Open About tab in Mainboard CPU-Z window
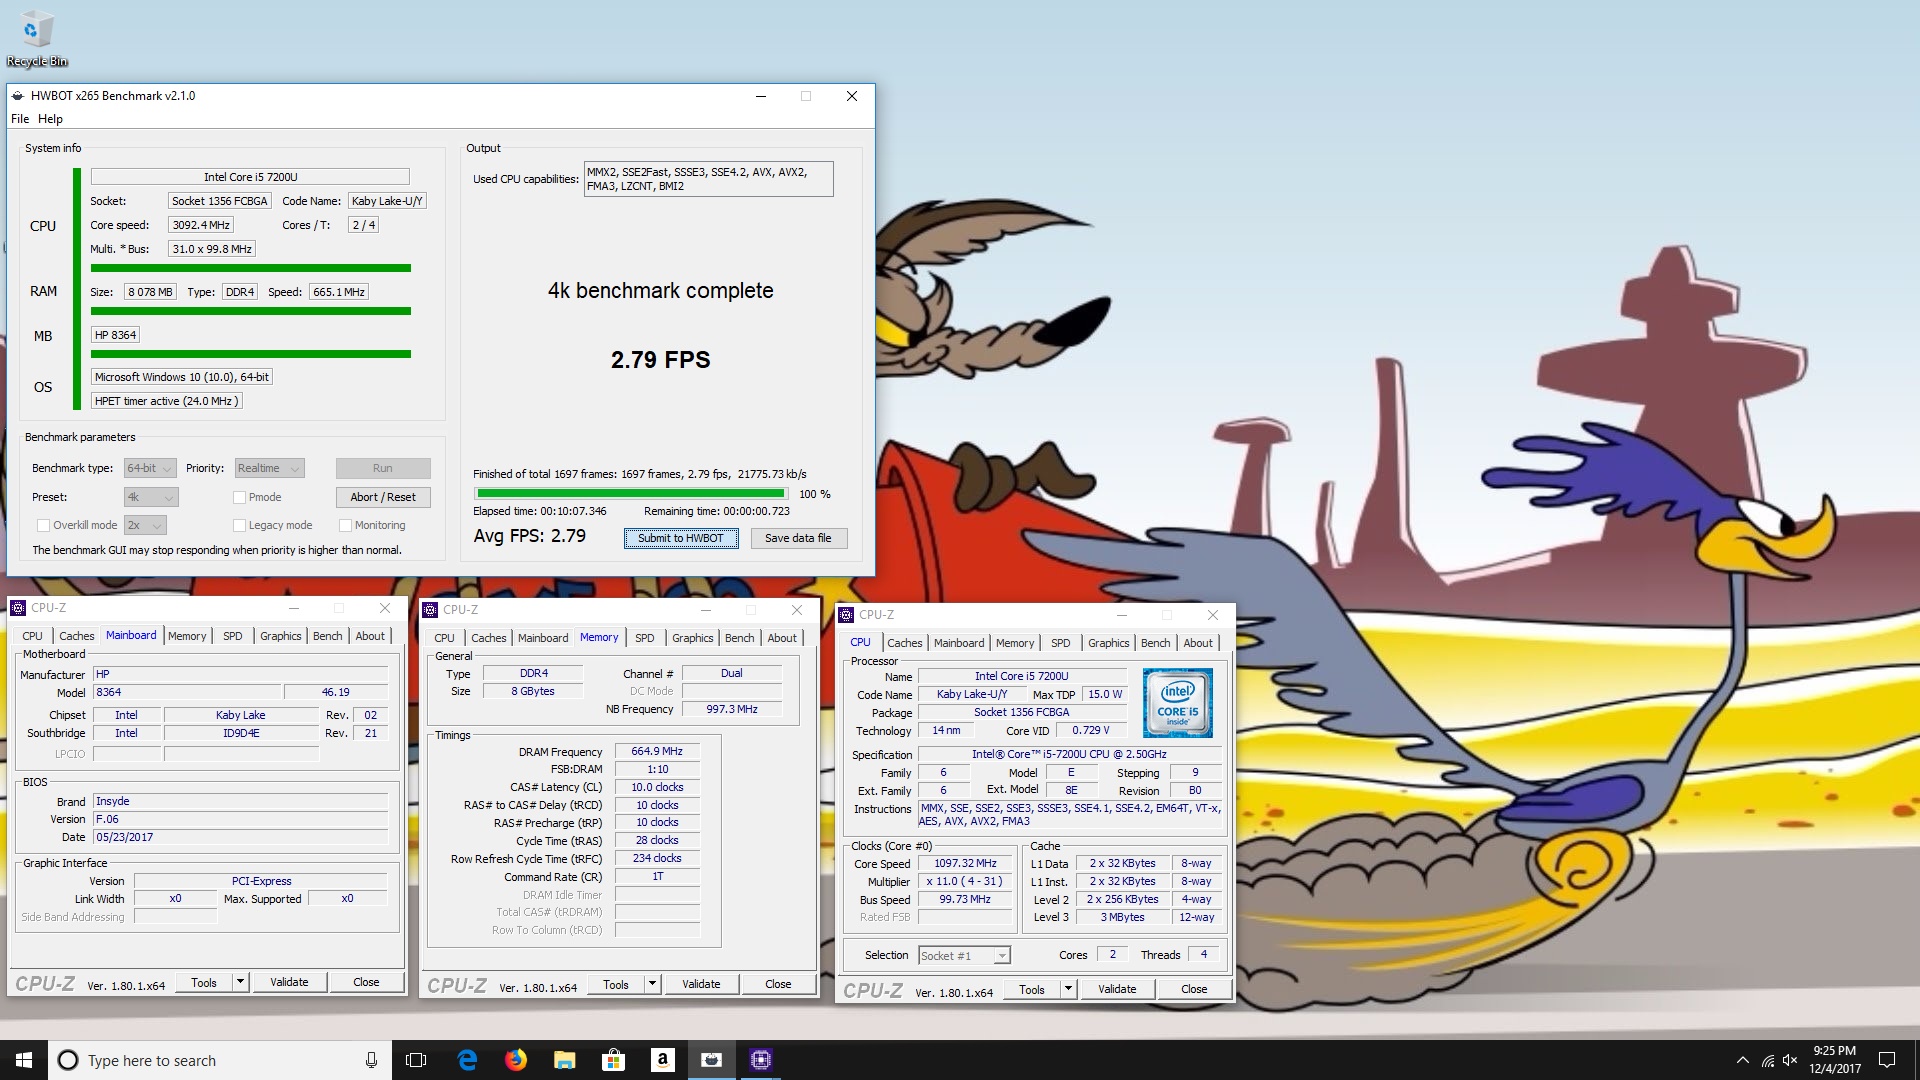 click(370, 636)
